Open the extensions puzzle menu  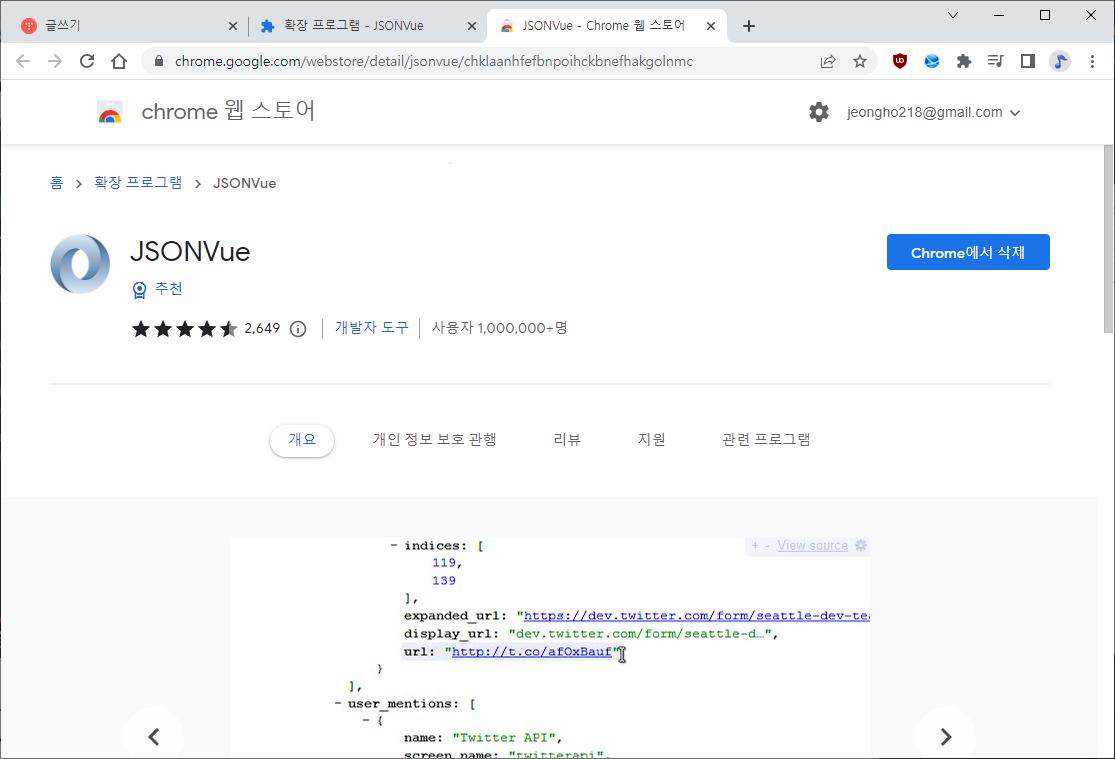(x=964, y=61)
